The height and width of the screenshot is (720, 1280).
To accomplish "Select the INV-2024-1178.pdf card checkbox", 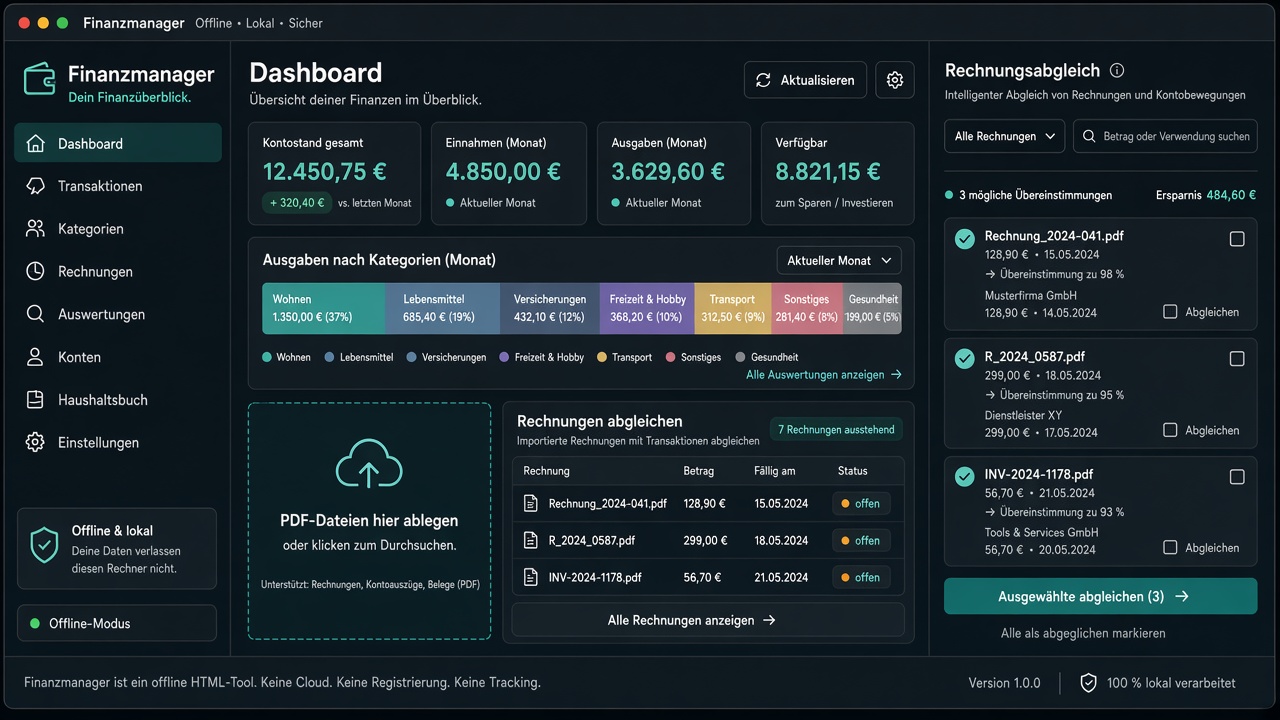I will 1237,477.
